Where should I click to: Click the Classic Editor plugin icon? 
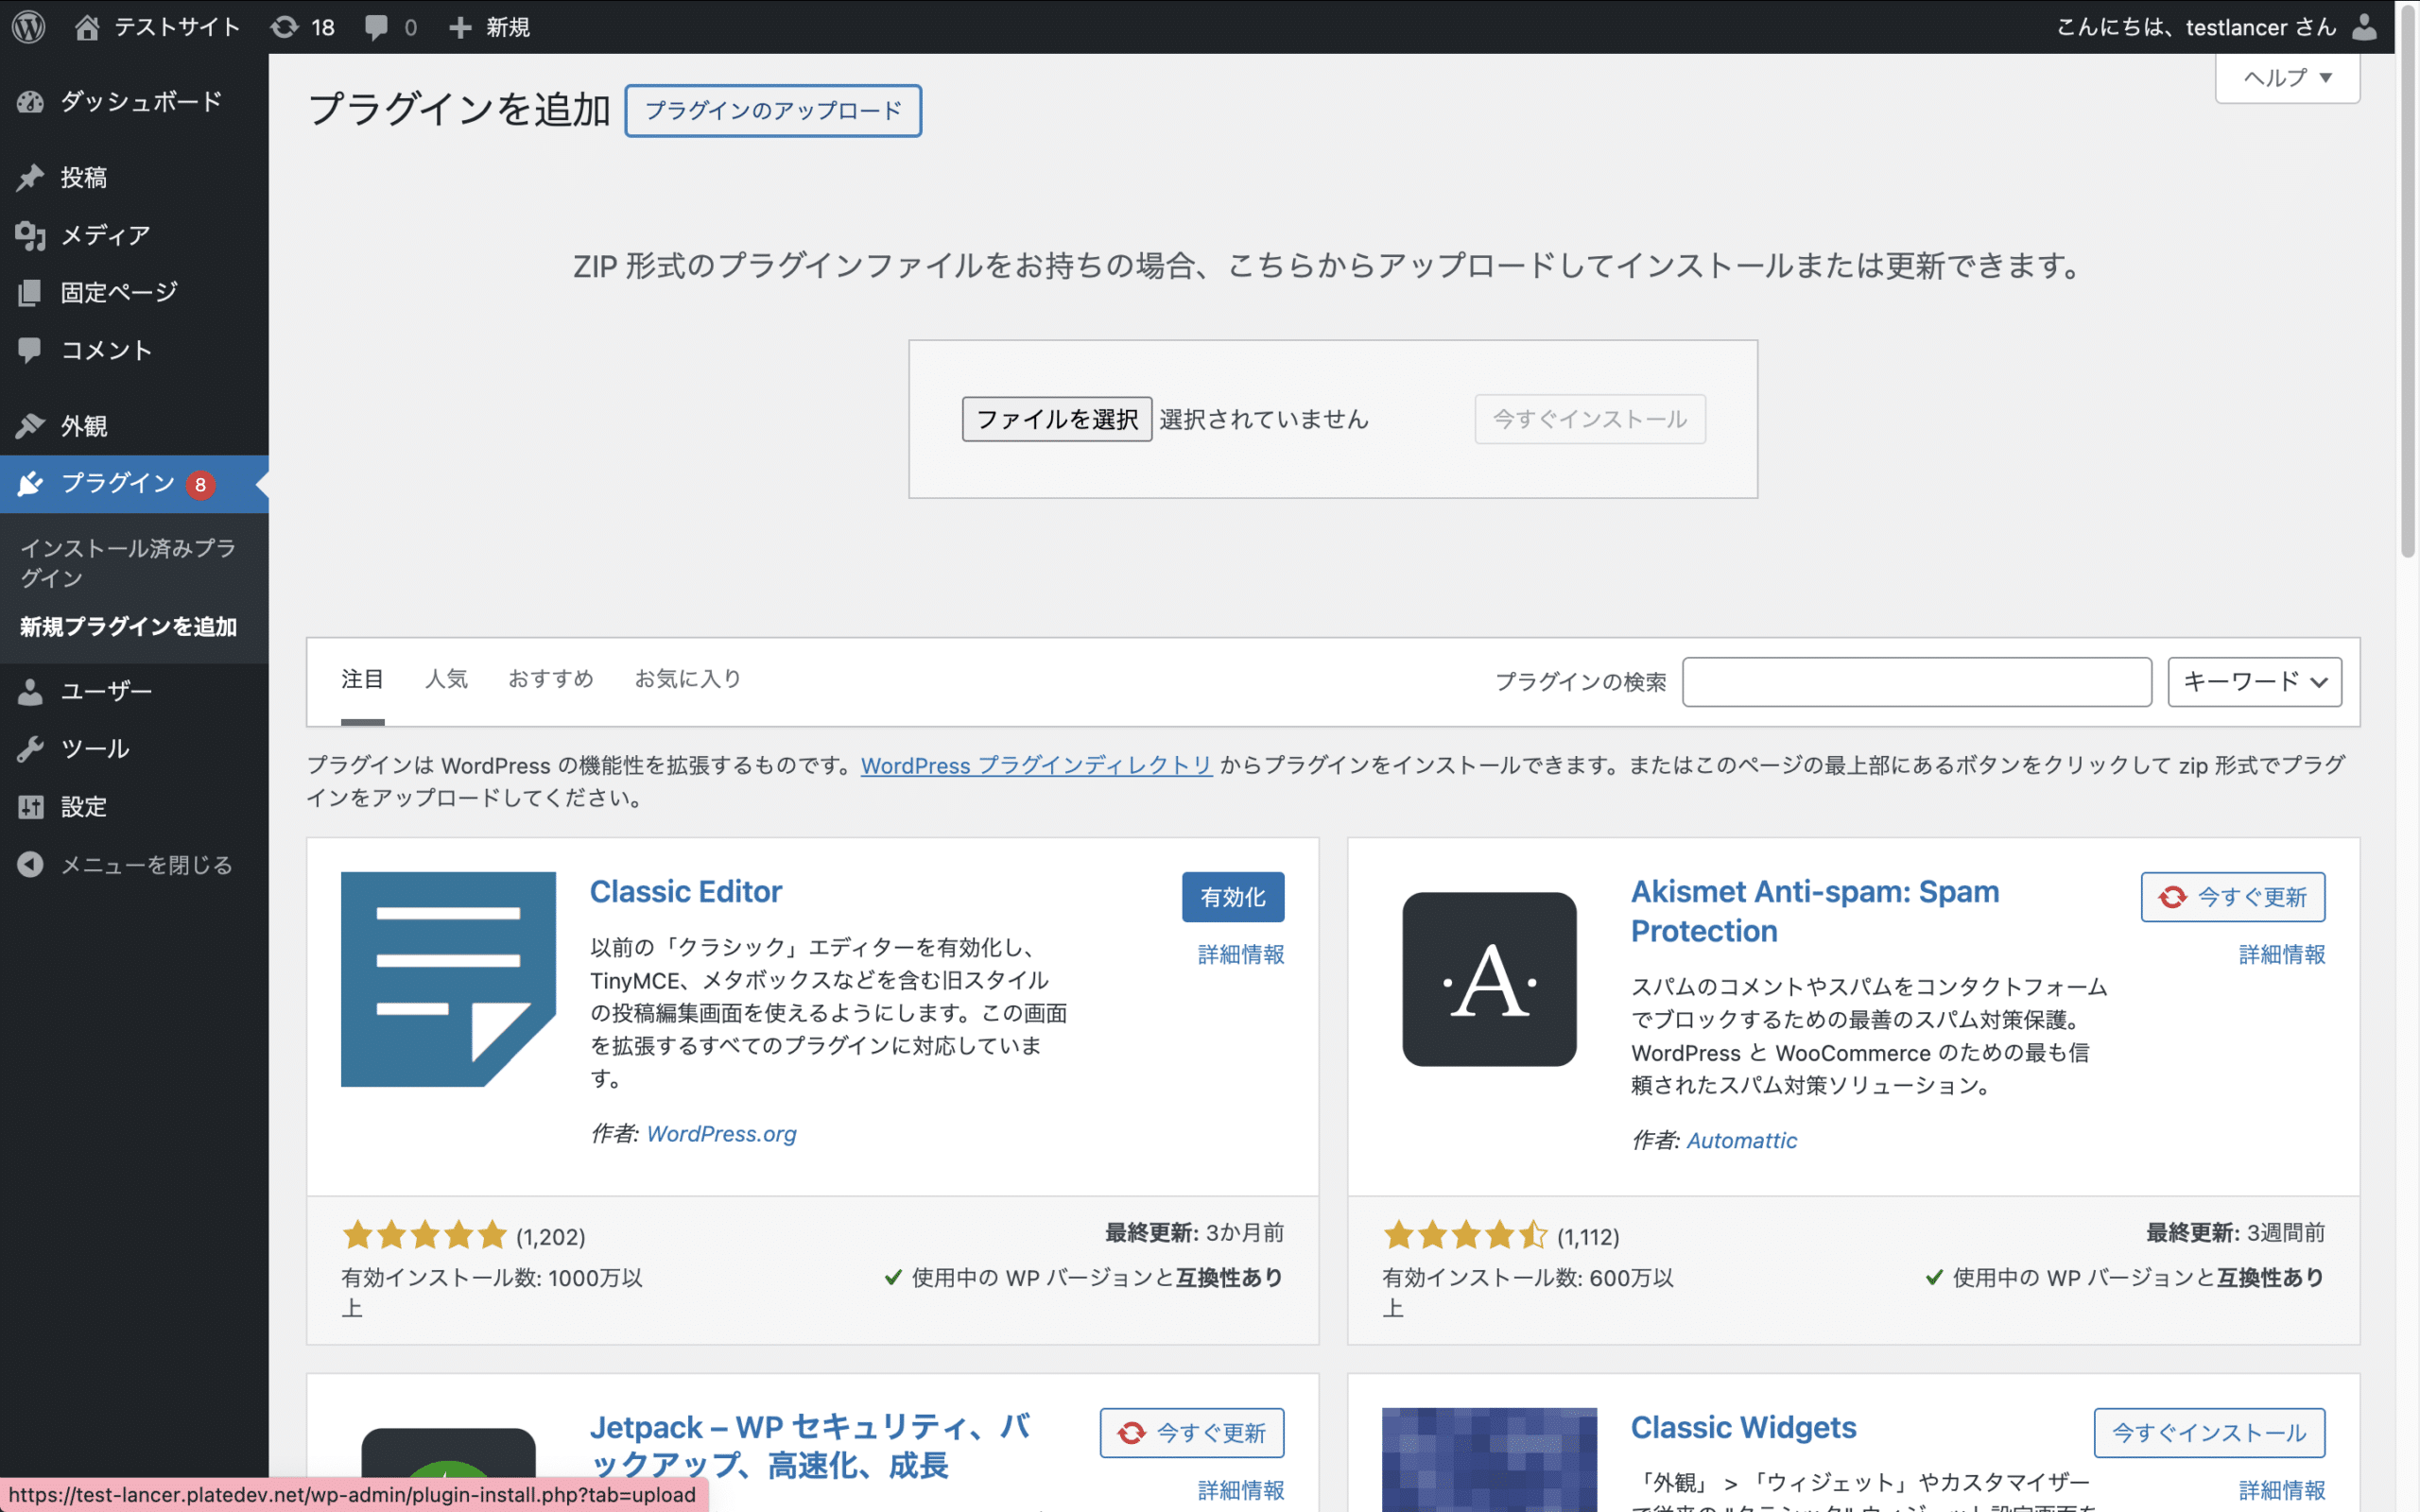coord(448,979)
